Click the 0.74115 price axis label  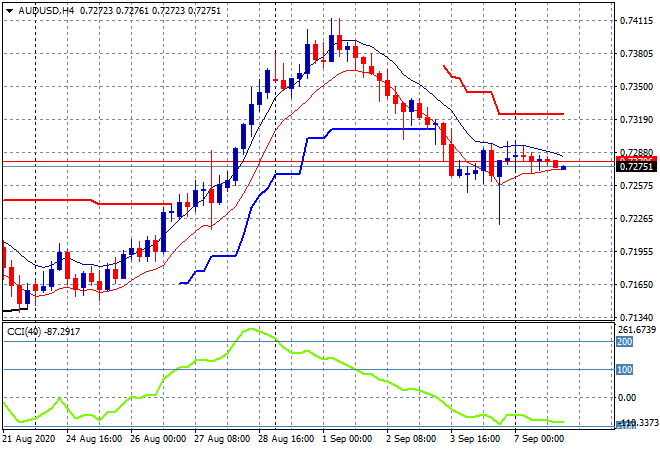(x=636, y=21)
